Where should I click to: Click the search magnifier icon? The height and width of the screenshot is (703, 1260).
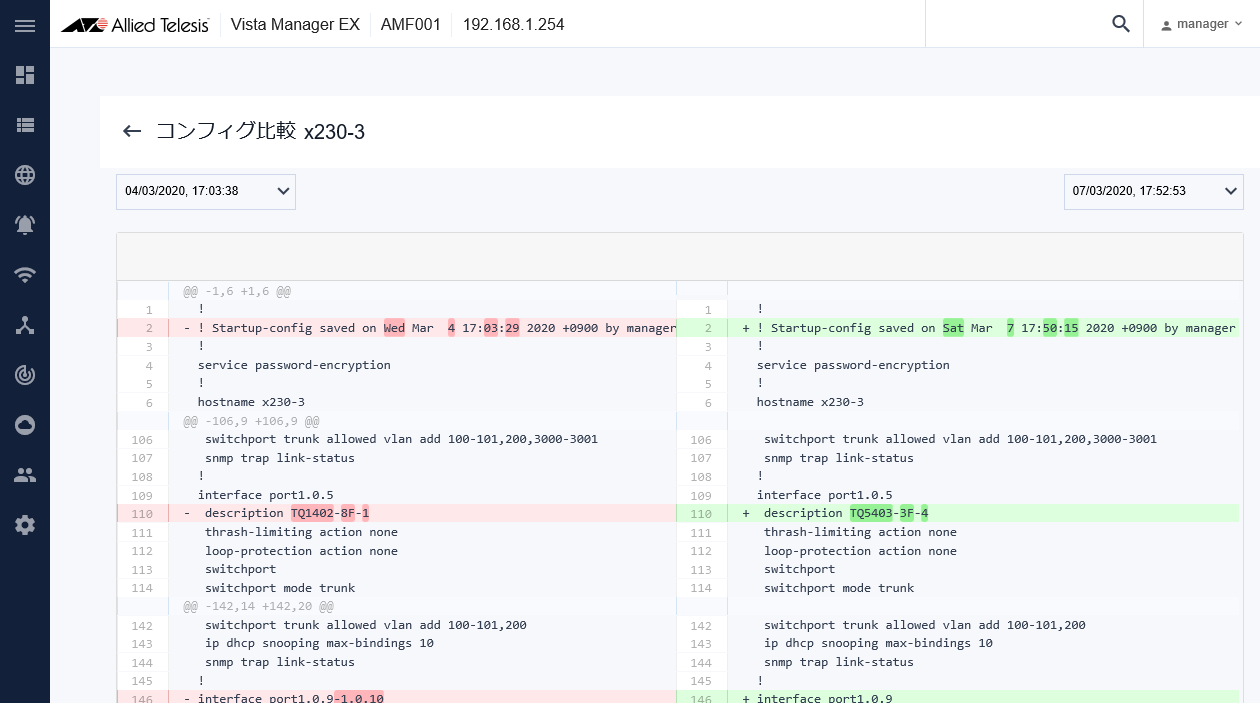pyautogui.click(x=1120, y=24)
